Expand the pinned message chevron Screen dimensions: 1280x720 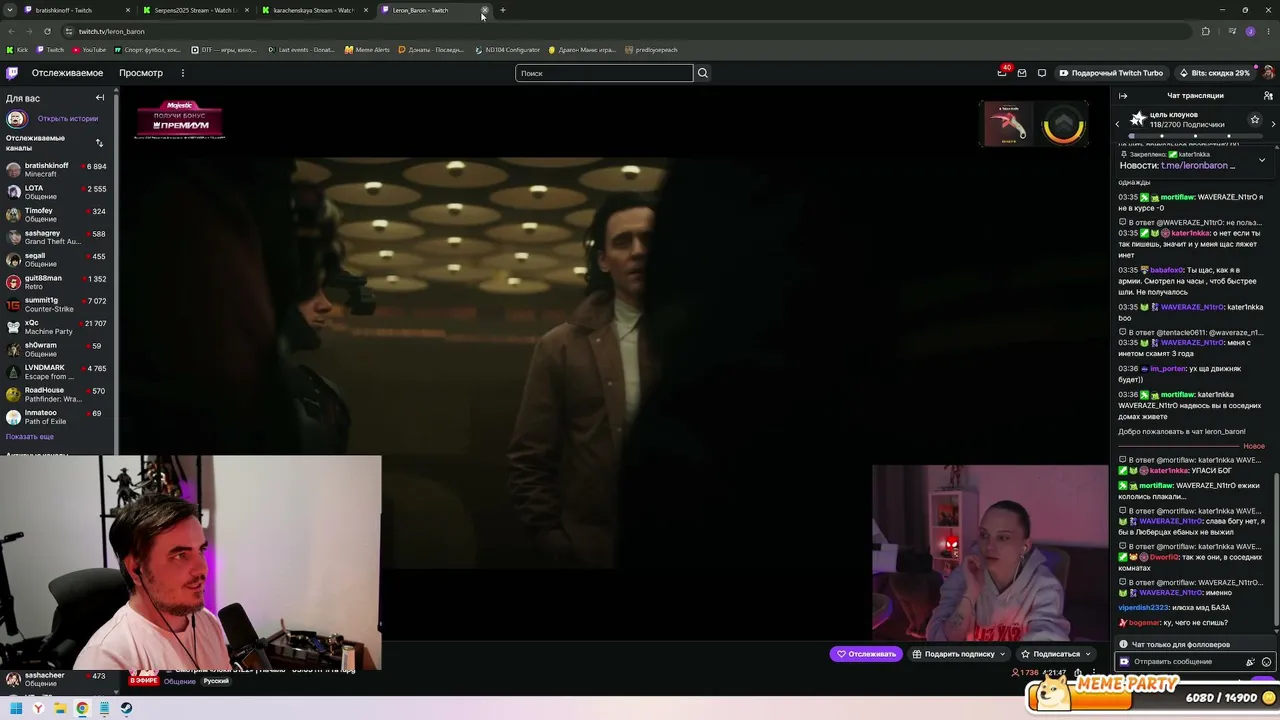click(x=1262, y=160)
